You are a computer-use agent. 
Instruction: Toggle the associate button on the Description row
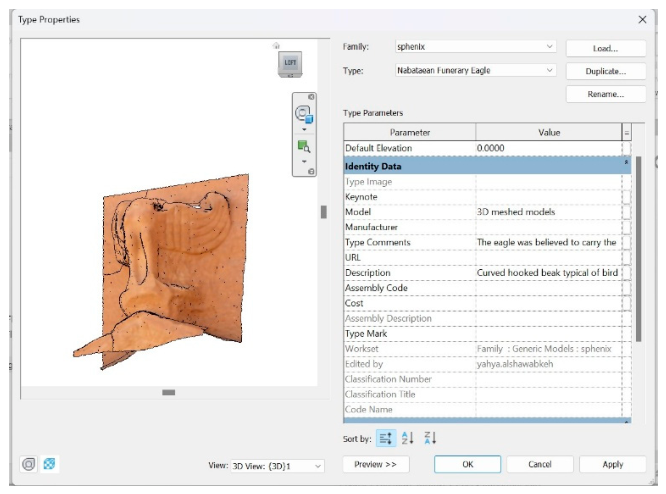[x=626, y=273]
